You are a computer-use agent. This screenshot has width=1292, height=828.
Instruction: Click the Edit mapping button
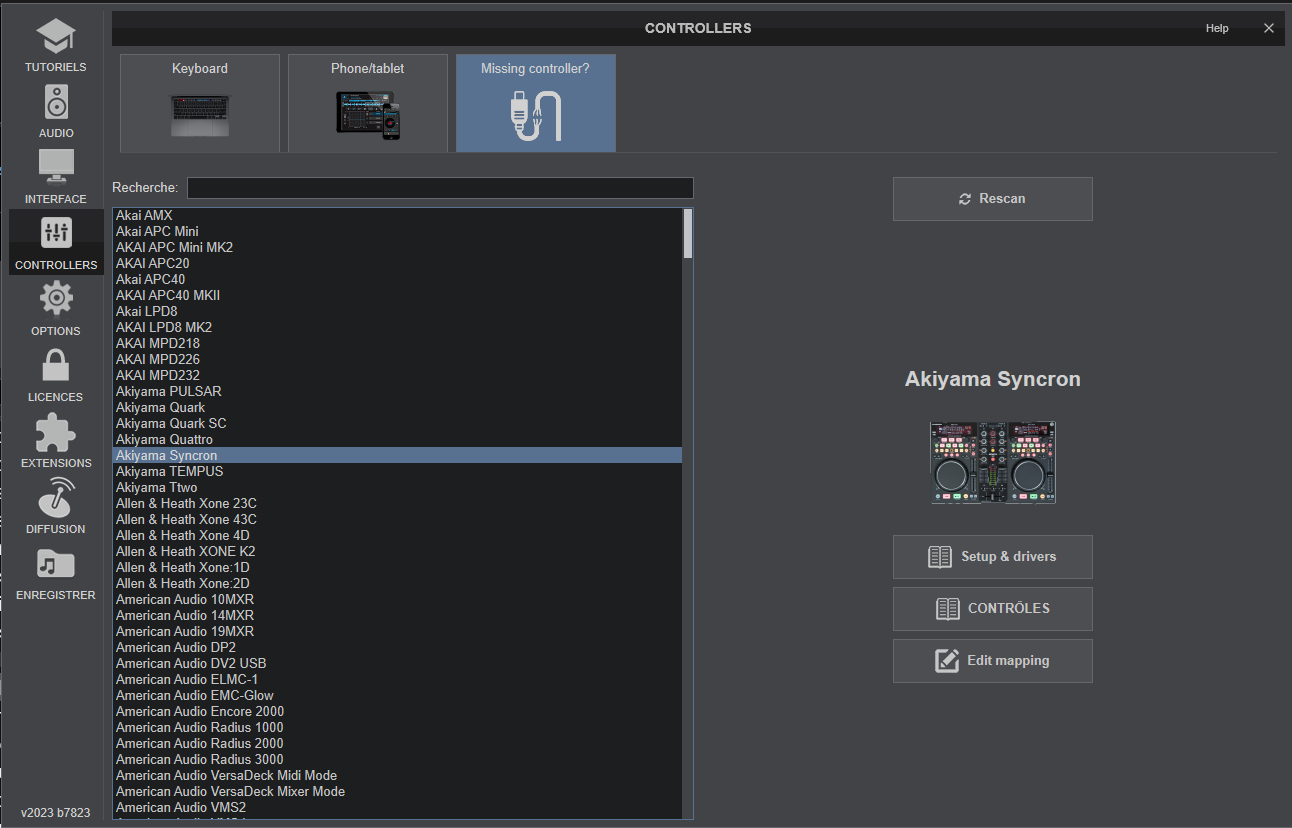pos(993,661)
